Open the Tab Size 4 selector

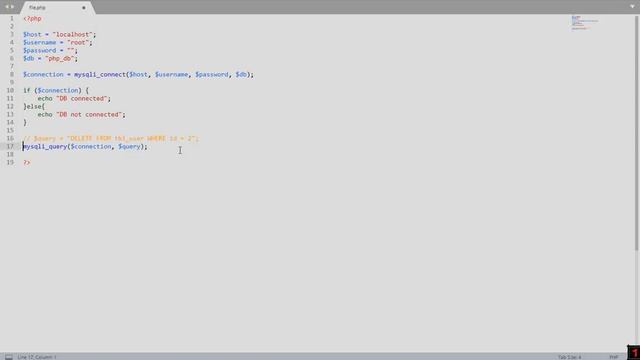(569, 357)
